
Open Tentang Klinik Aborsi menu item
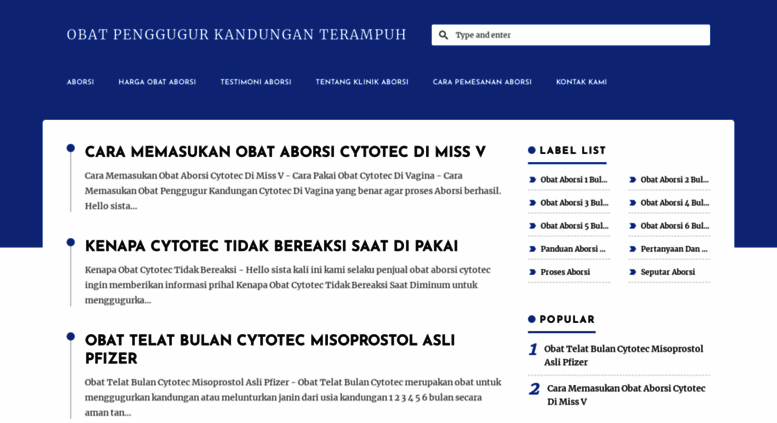click(x=362, y=82)
